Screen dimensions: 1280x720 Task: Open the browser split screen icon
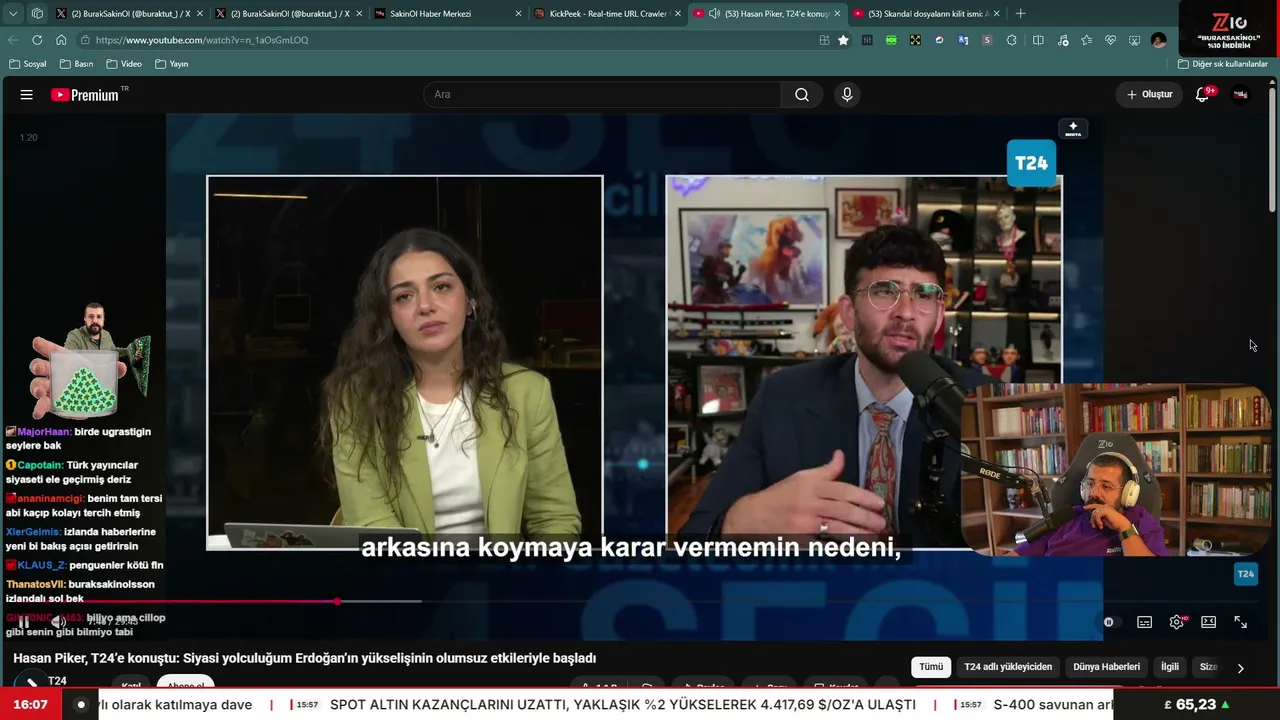point(1038,40)
